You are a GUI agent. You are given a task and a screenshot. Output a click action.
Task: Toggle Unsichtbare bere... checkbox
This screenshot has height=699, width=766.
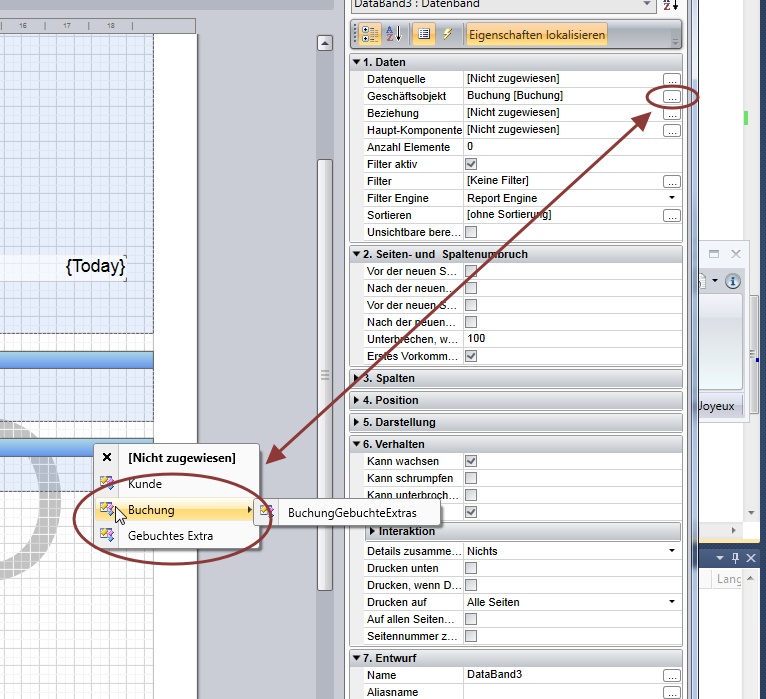pyautogui.click(x=471, y=232)
